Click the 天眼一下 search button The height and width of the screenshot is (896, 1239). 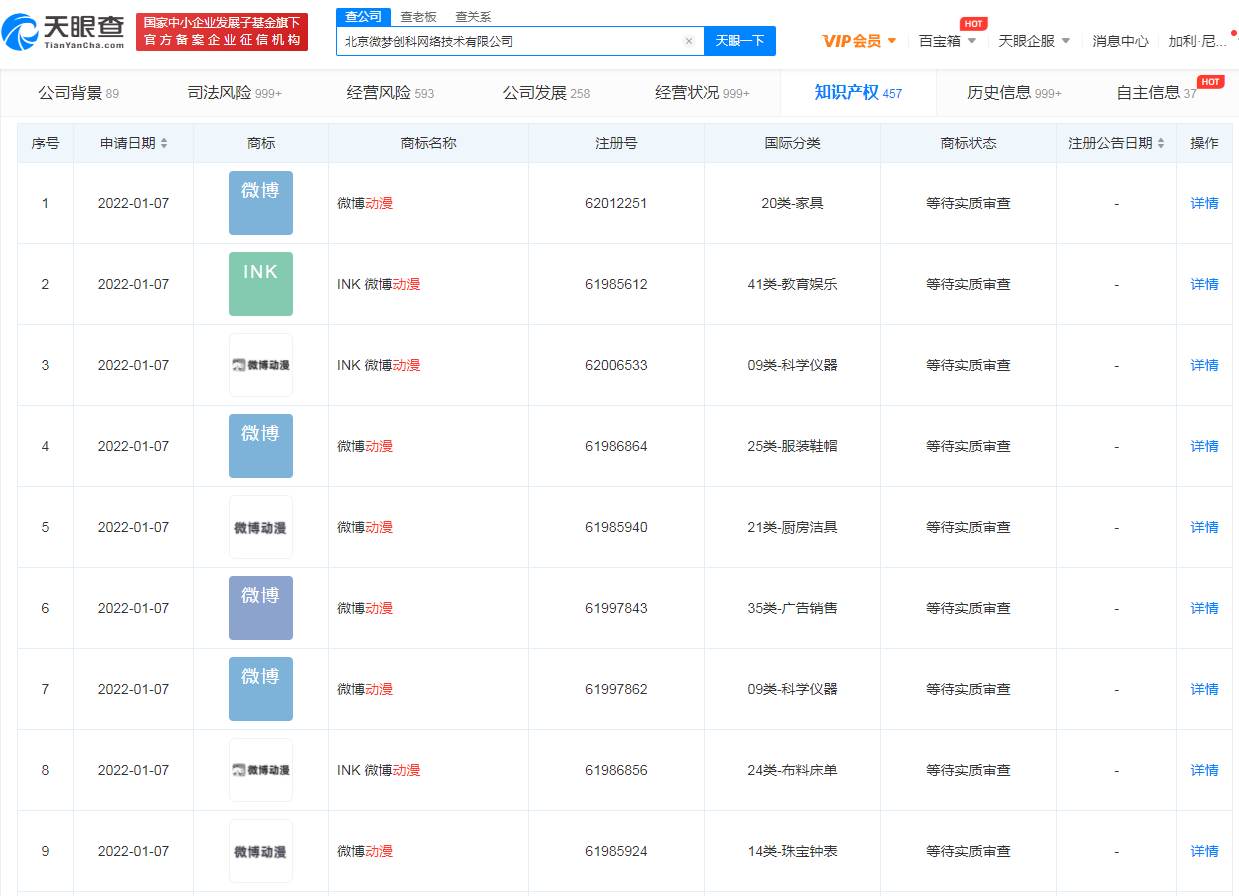tap(740, 41)
